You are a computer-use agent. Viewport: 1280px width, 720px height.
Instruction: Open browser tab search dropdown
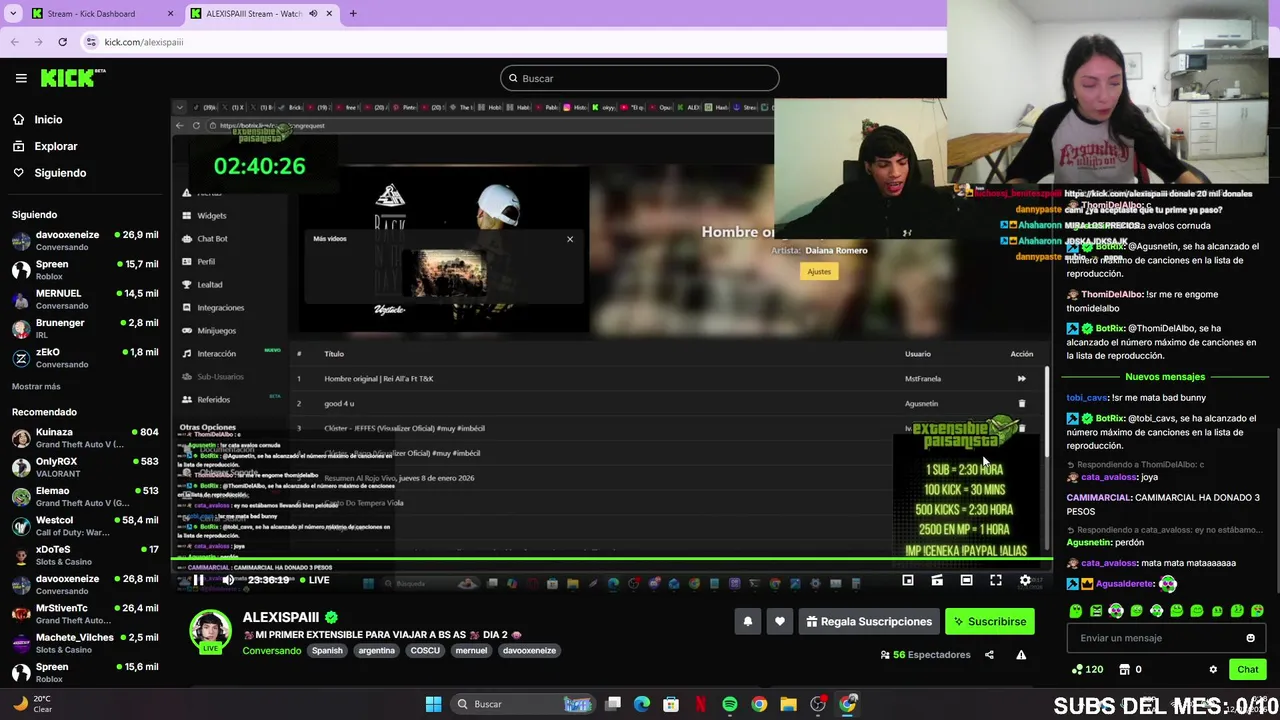[x=13, y=13]
